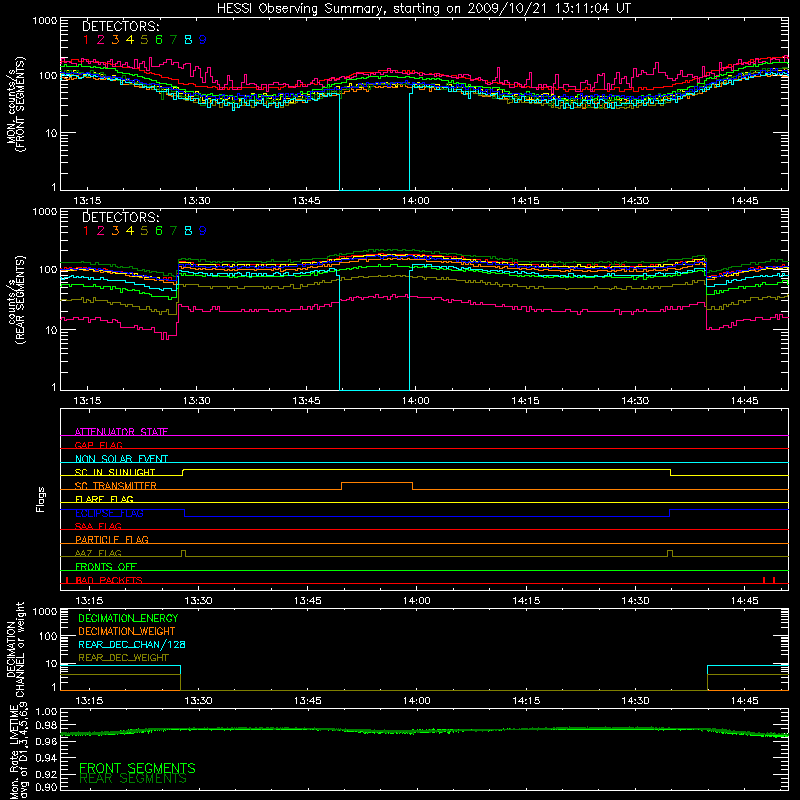Click the DETECTORS: heading in the rear segments plot
Viewport: 800px width, 800px height.
point(120,217)
